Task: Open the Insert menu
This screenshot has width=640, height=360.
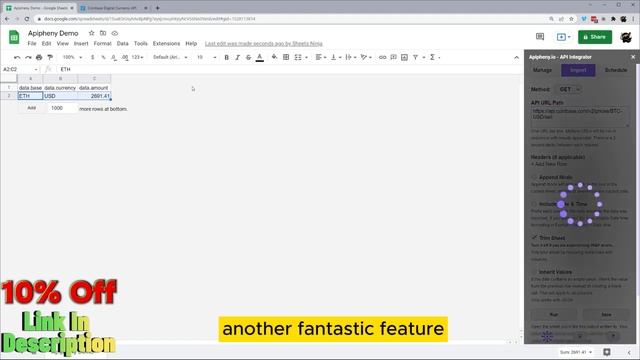Action: (81, 43)
